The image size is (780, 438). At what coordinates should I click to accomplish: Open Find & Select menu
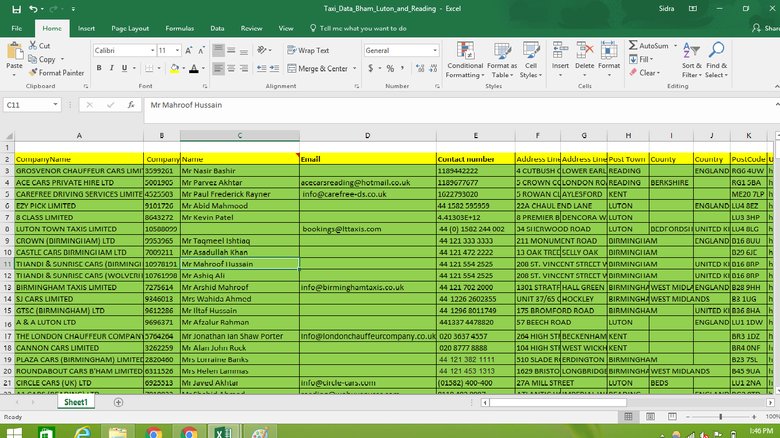click(716, 60)
